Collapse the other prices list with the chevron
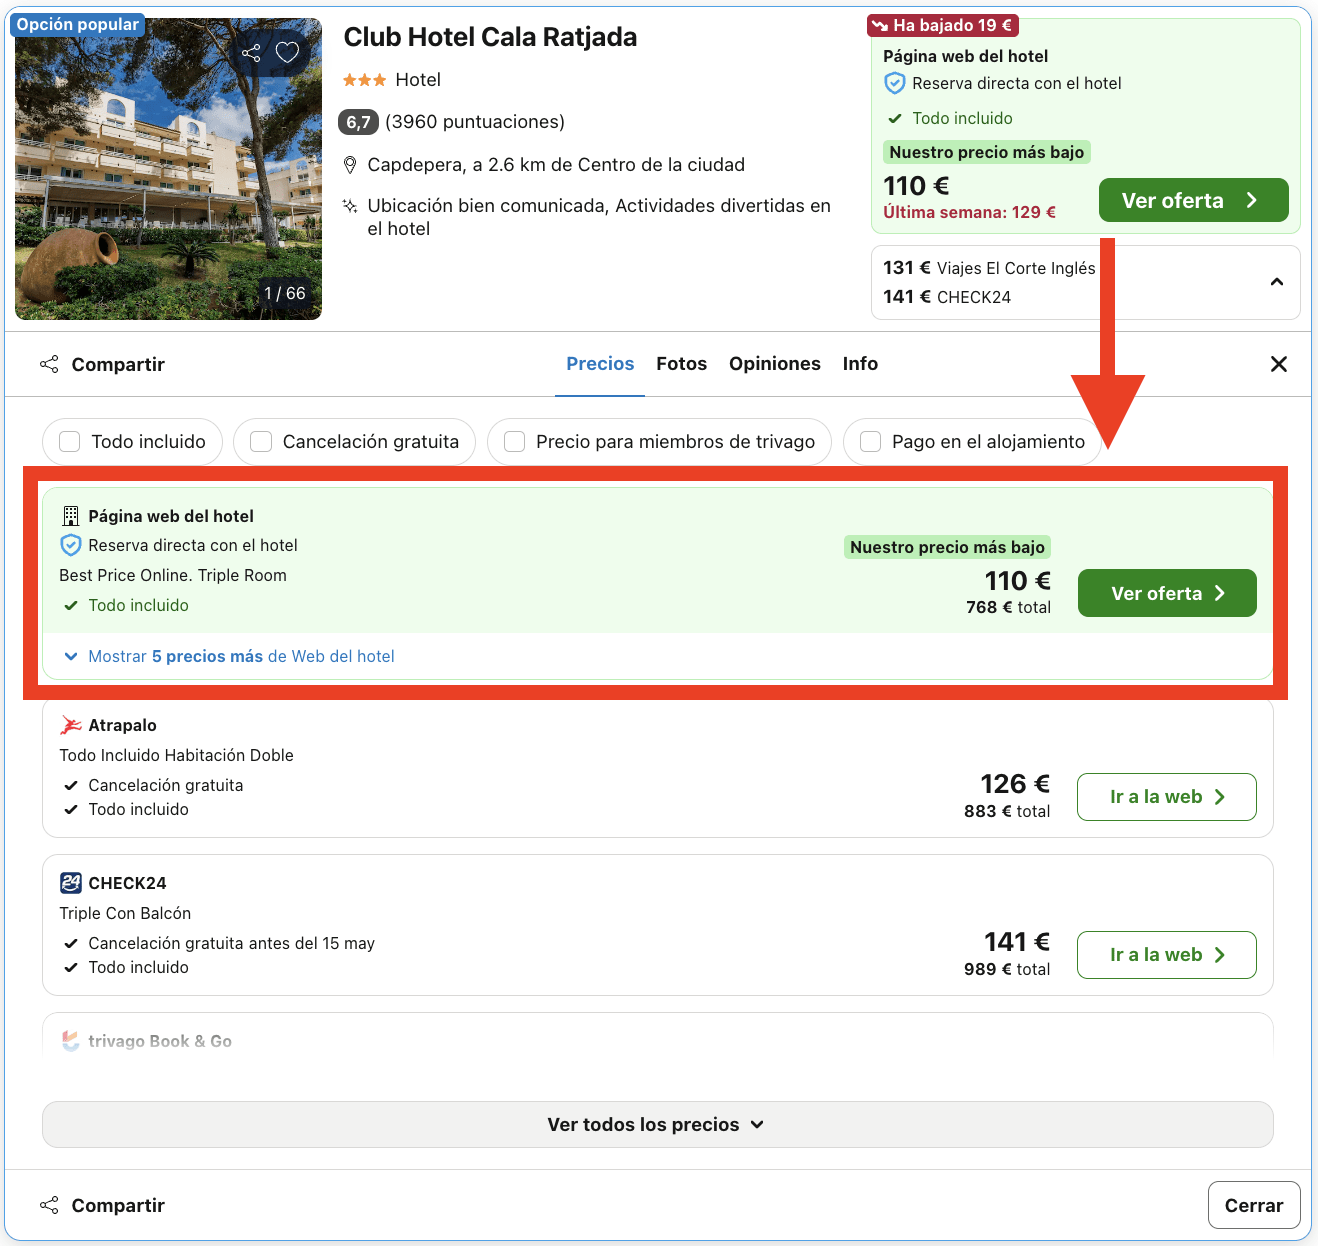Viewport: 1318px width, 1246px height. 1277,282
